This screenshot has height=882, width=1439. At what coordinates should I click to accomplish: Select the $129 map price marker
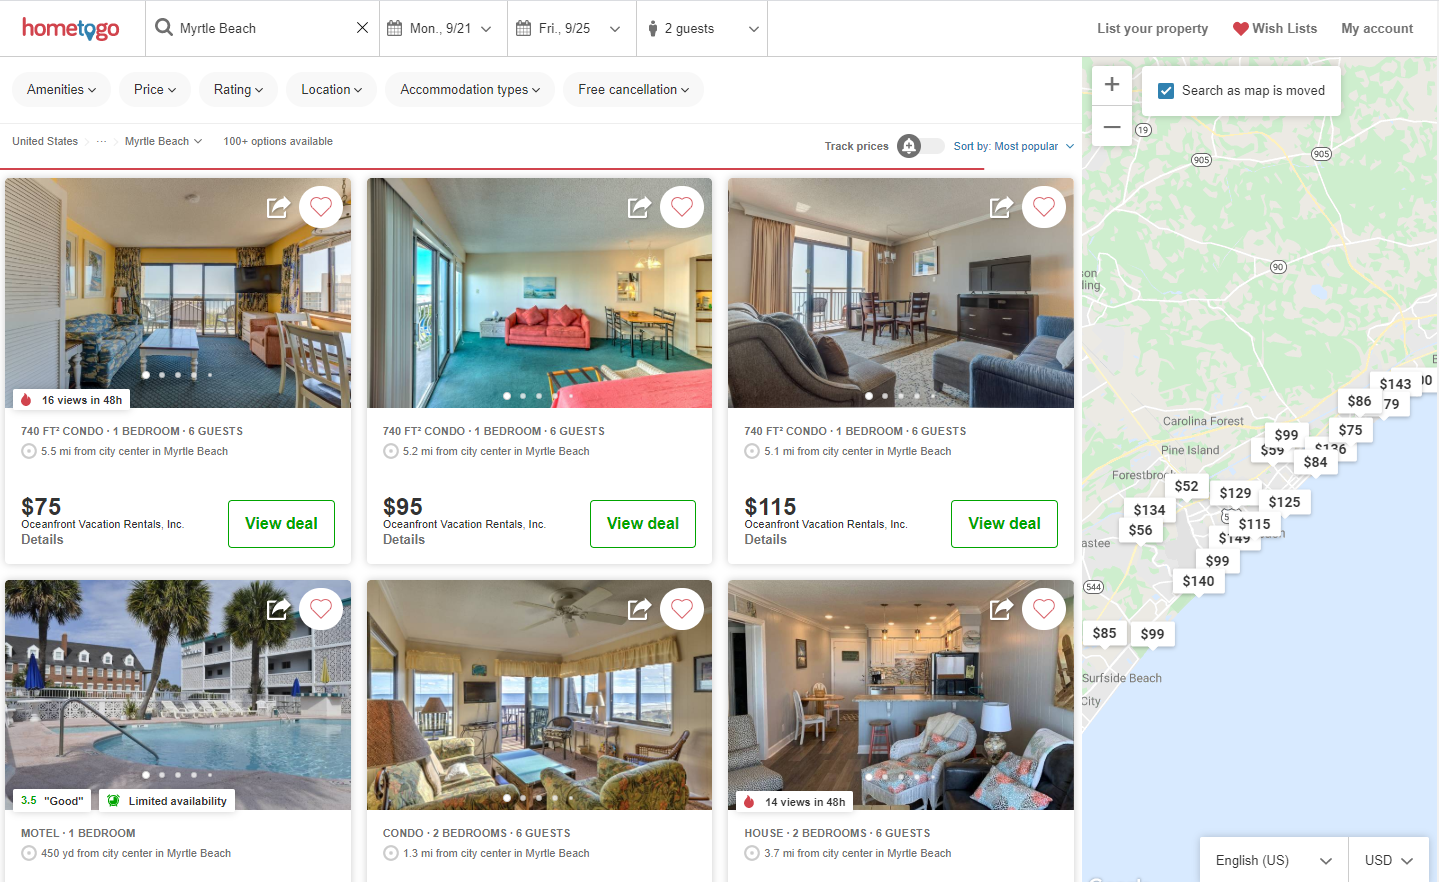(1235, 493)
